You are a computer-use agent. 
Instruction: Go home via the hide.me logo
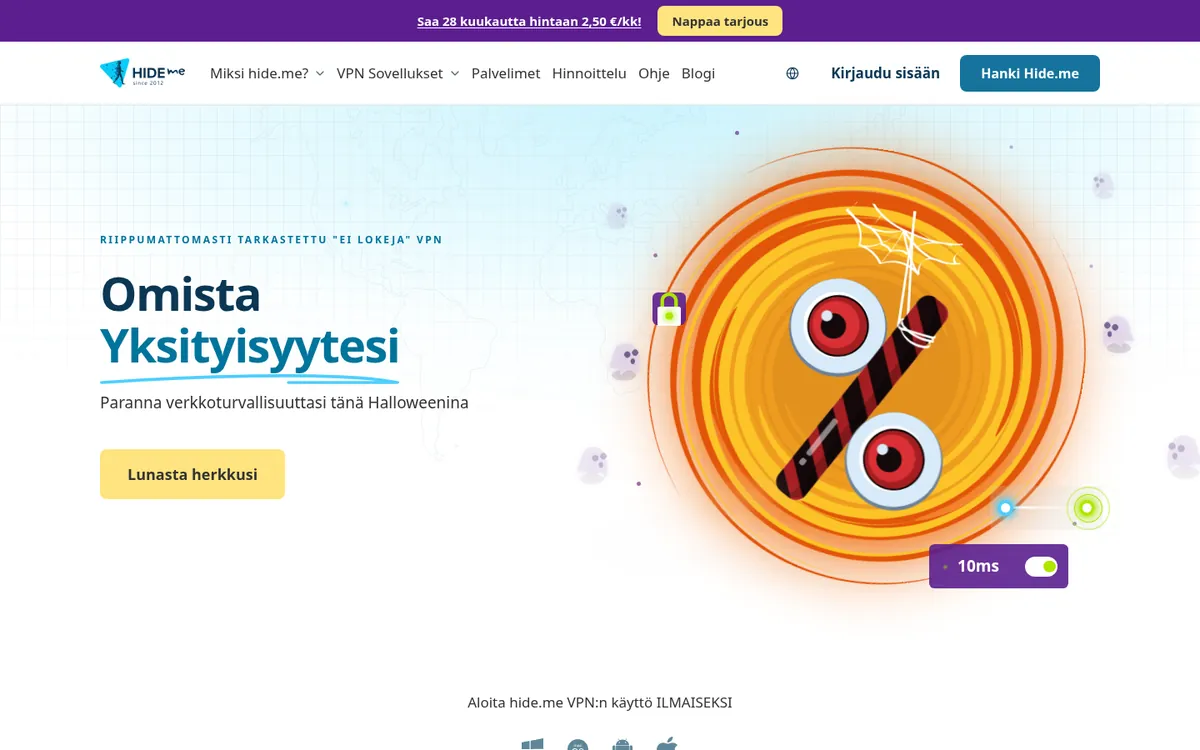[x=143, y=73]
